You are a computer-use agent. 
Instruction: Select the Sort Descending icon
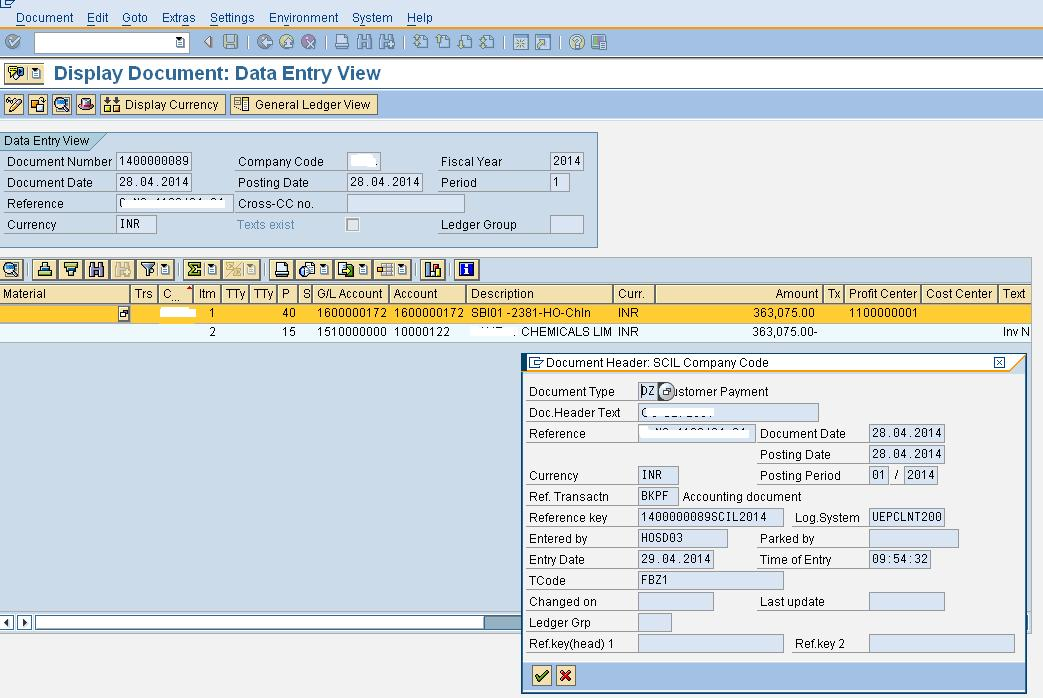tap(71, 269)
